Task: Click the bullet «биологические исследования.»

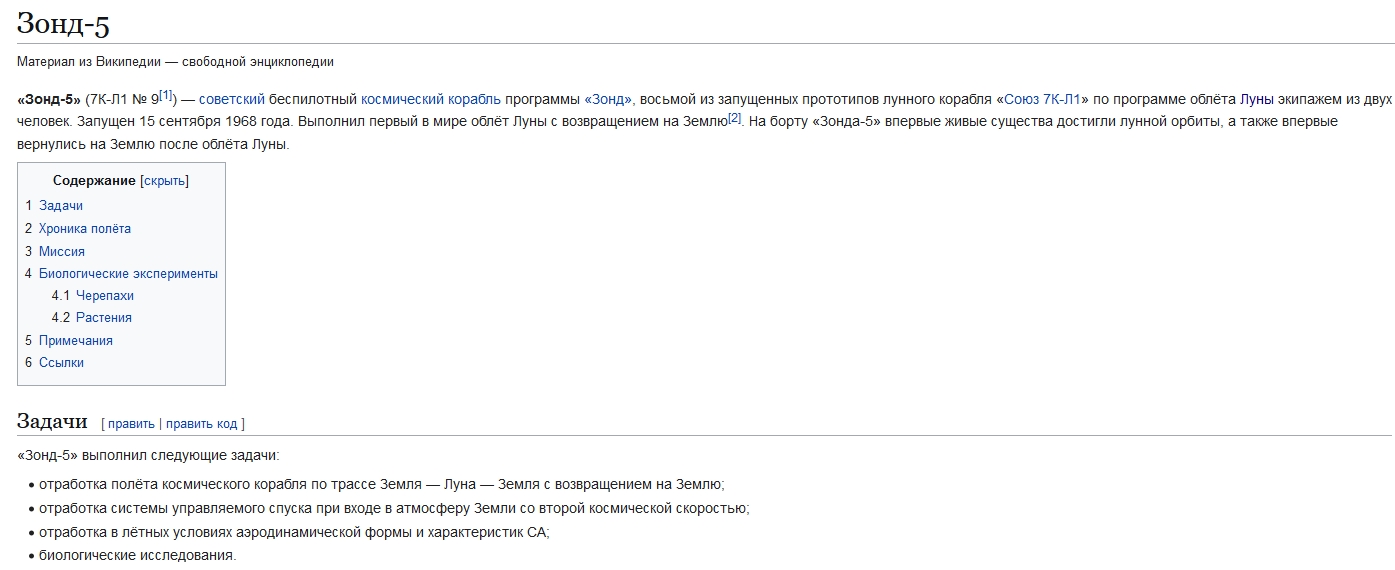Action: pyautogui.click(x=138, y=555)
